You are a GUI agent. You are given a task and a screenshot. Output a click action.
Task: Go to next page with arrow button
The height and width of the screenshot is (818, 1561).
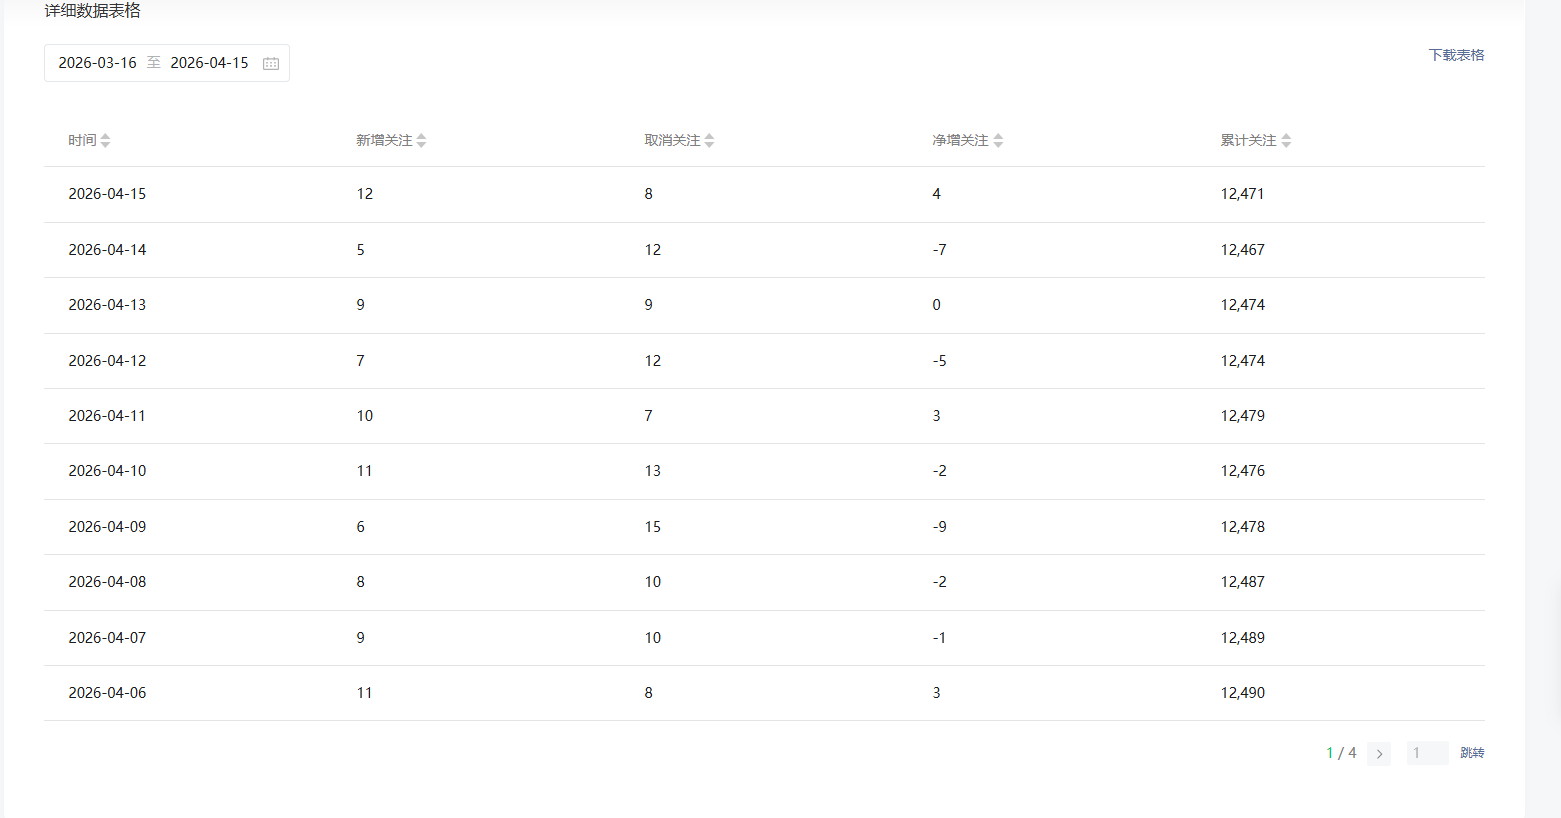[x=1379, y=754]
